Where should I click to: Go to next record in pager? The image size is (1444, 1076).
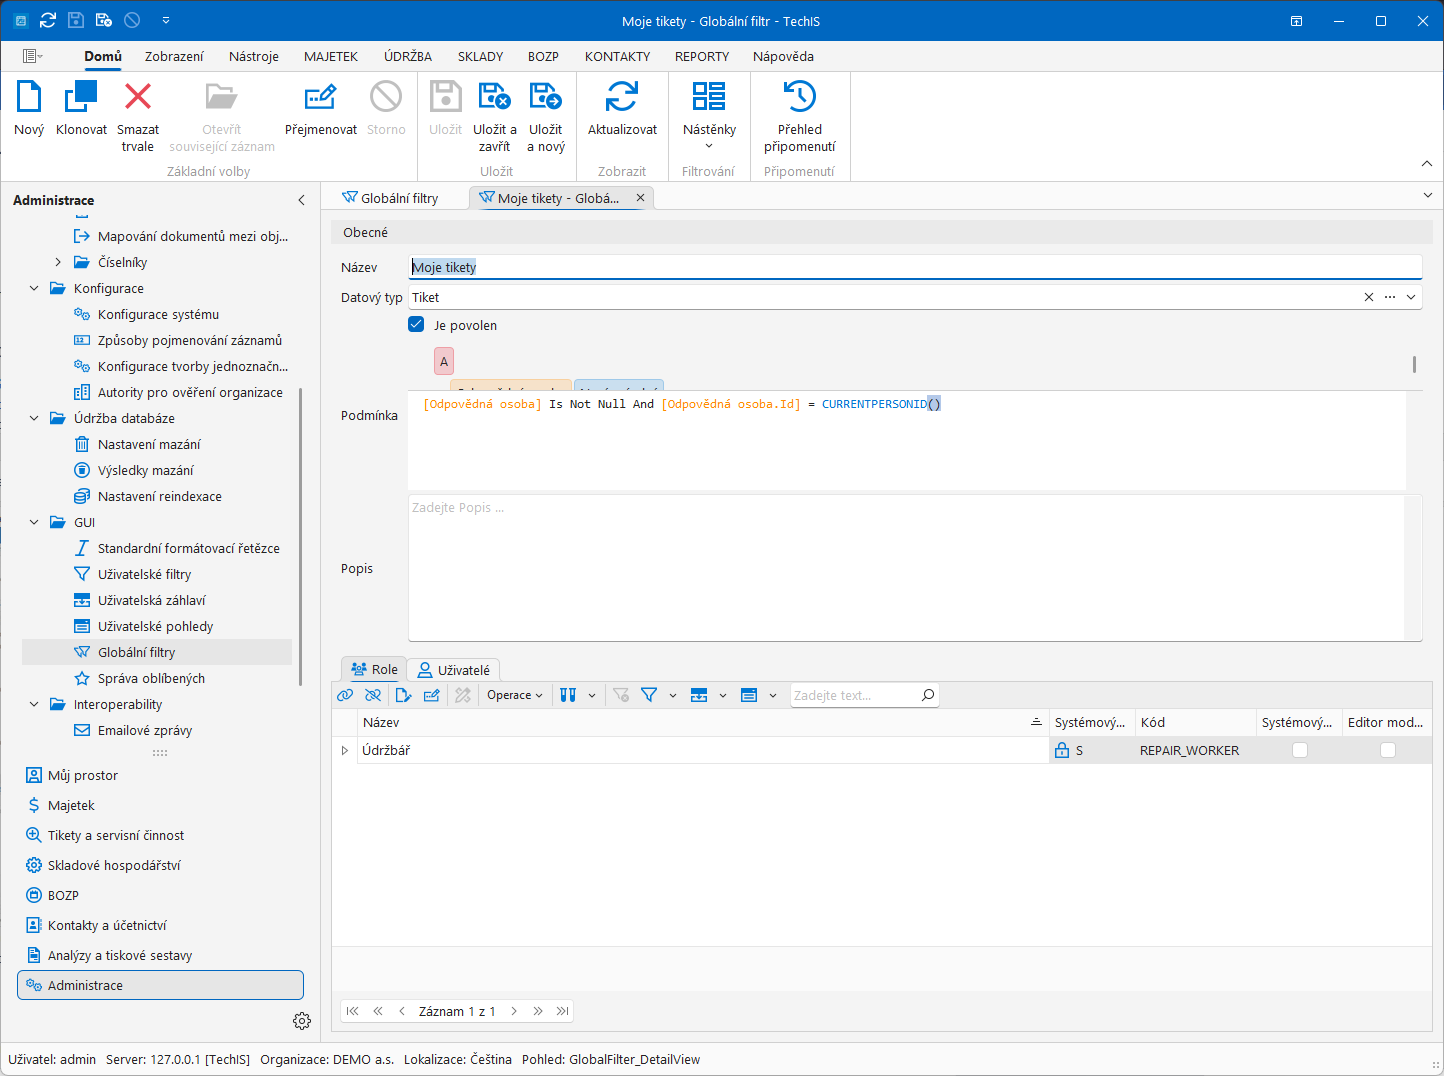[514, 1011]
